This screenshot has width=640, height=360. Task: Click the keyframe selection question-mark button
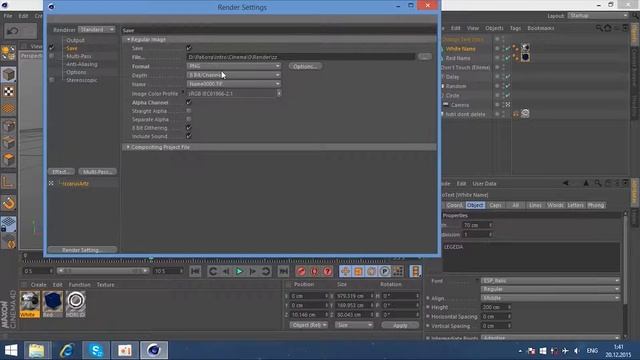pos(327,271)
